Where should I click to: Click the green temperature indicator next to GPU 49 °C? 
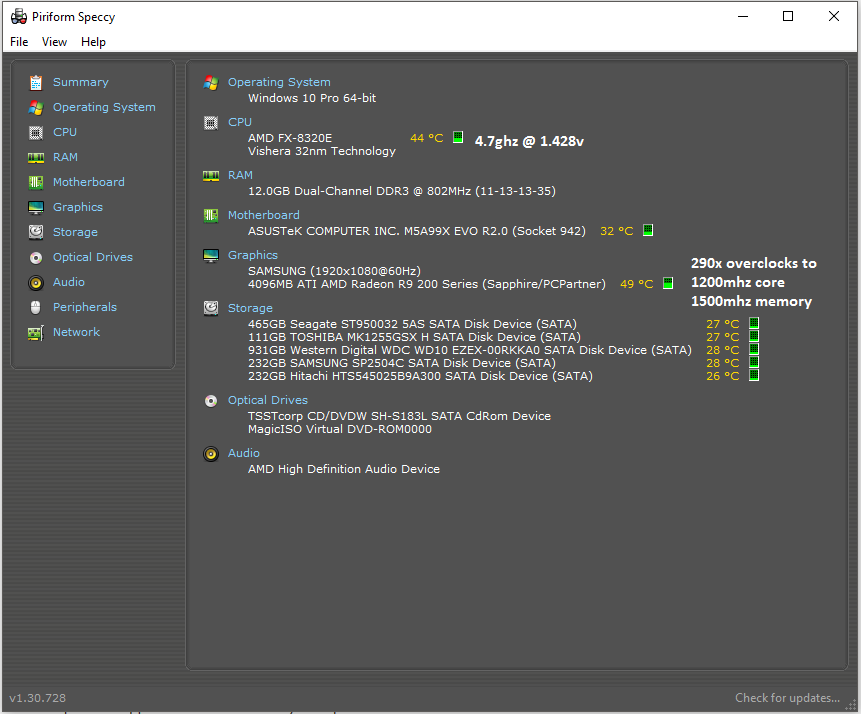(668, 283)
